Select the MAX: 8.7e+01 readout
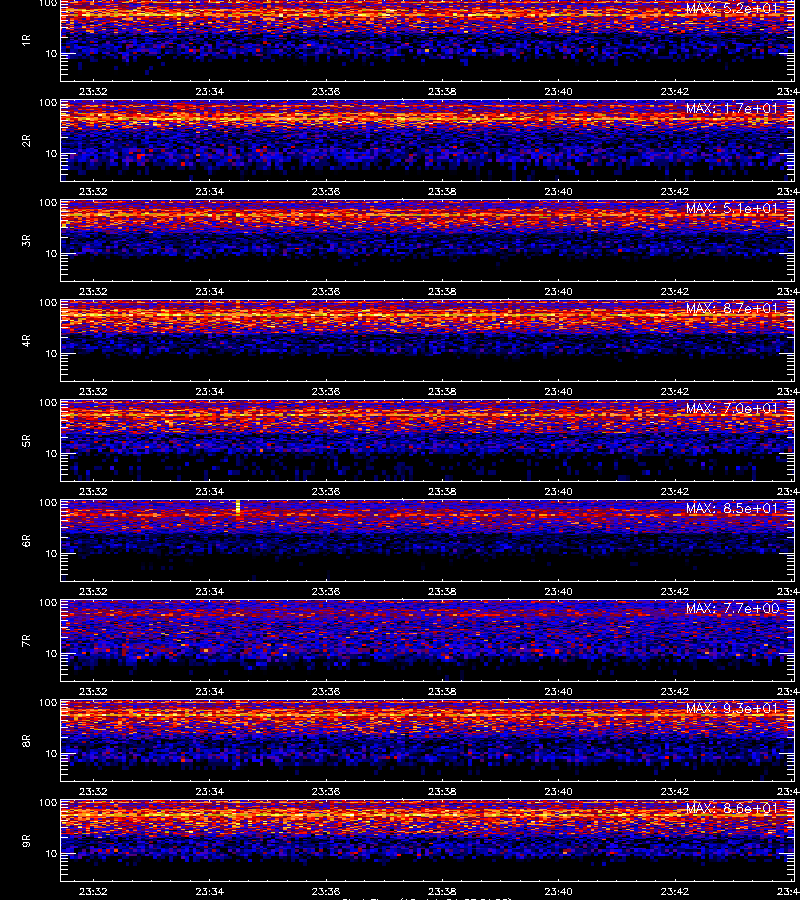 [732, 308]
